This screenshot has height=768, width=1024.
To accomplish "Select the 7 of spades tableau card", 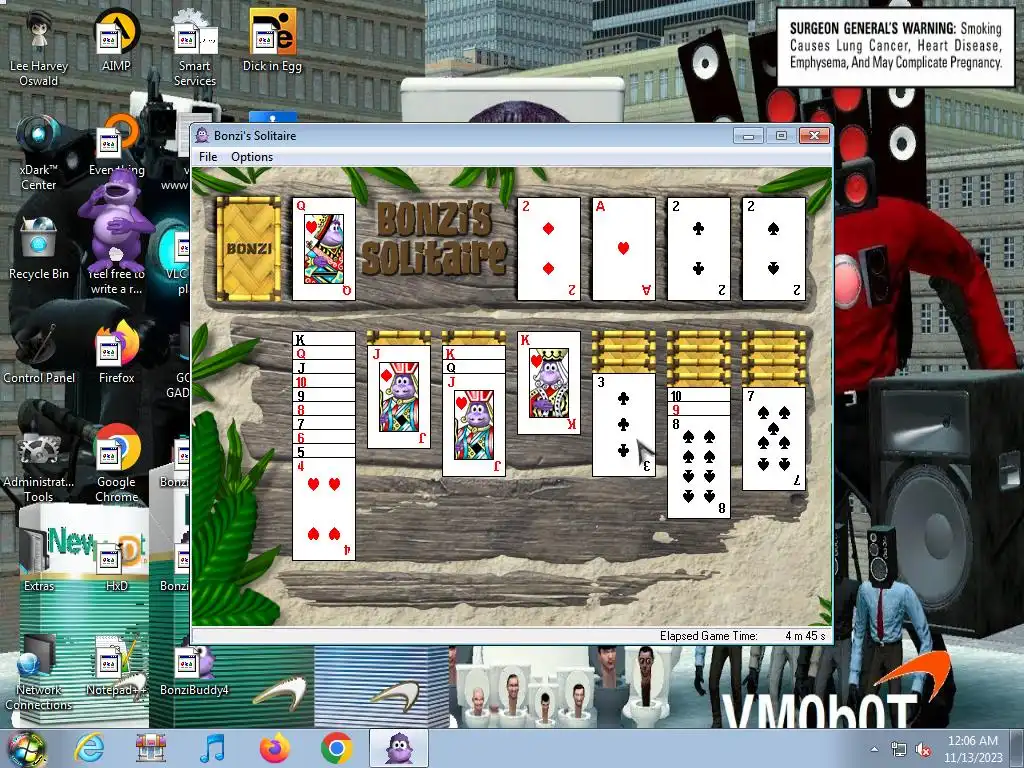I will coord(774,439).
